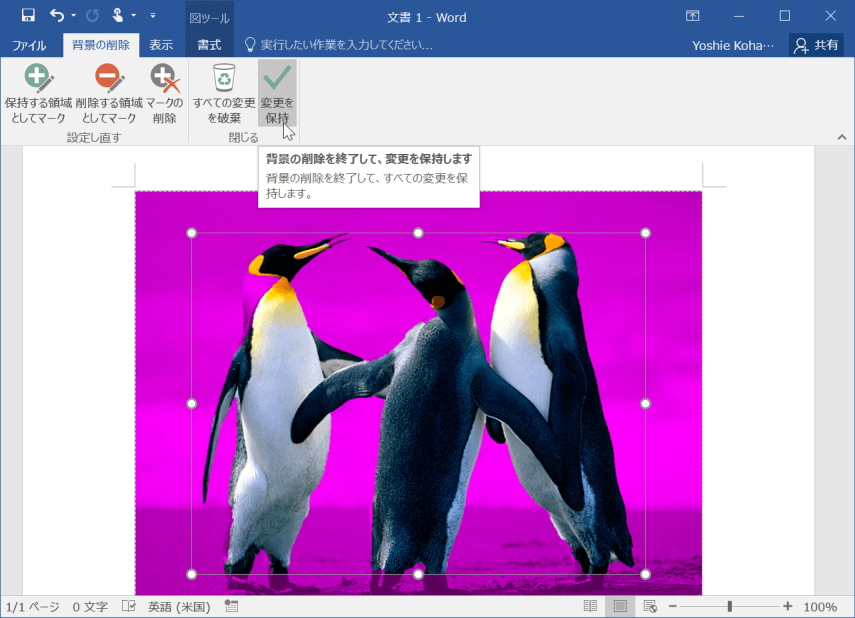This screenshot has width=855, height=618.
Task: Click 保持する領域としてマーク button
Action: pyautogui.click(x=38, y=94)
